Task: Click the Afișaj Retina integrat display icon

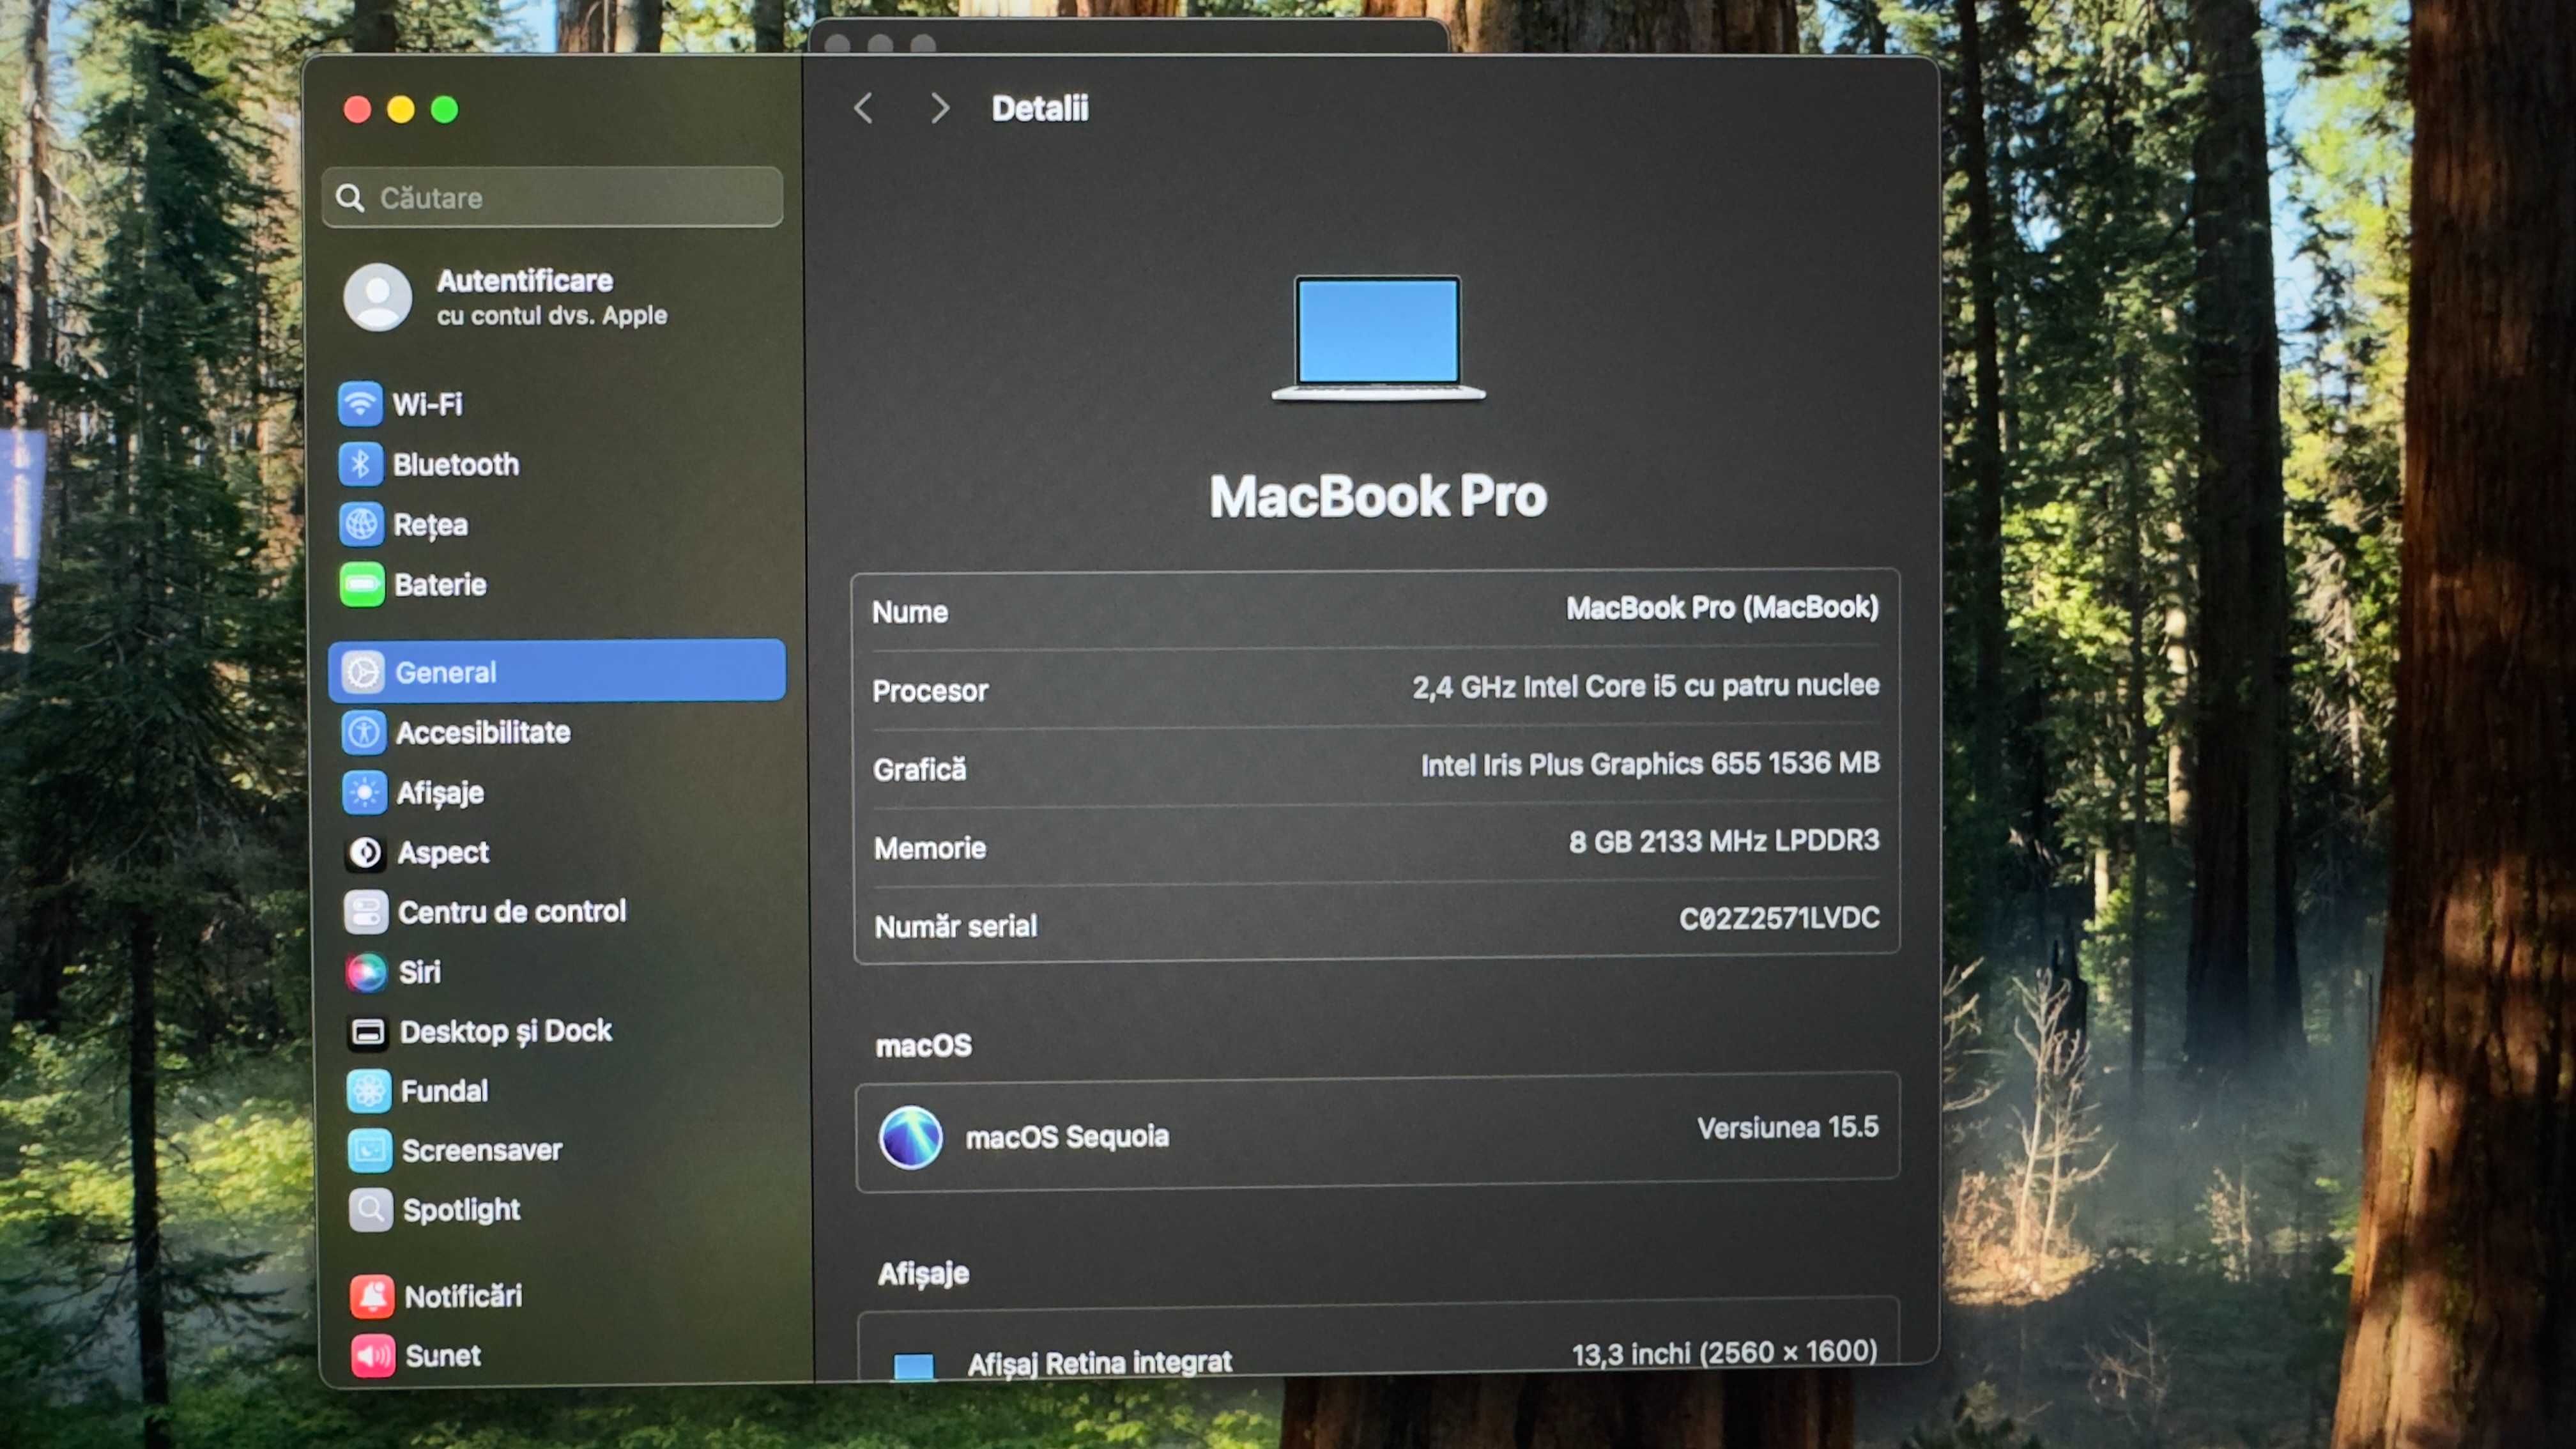Action: click(x=913, y=1366)
